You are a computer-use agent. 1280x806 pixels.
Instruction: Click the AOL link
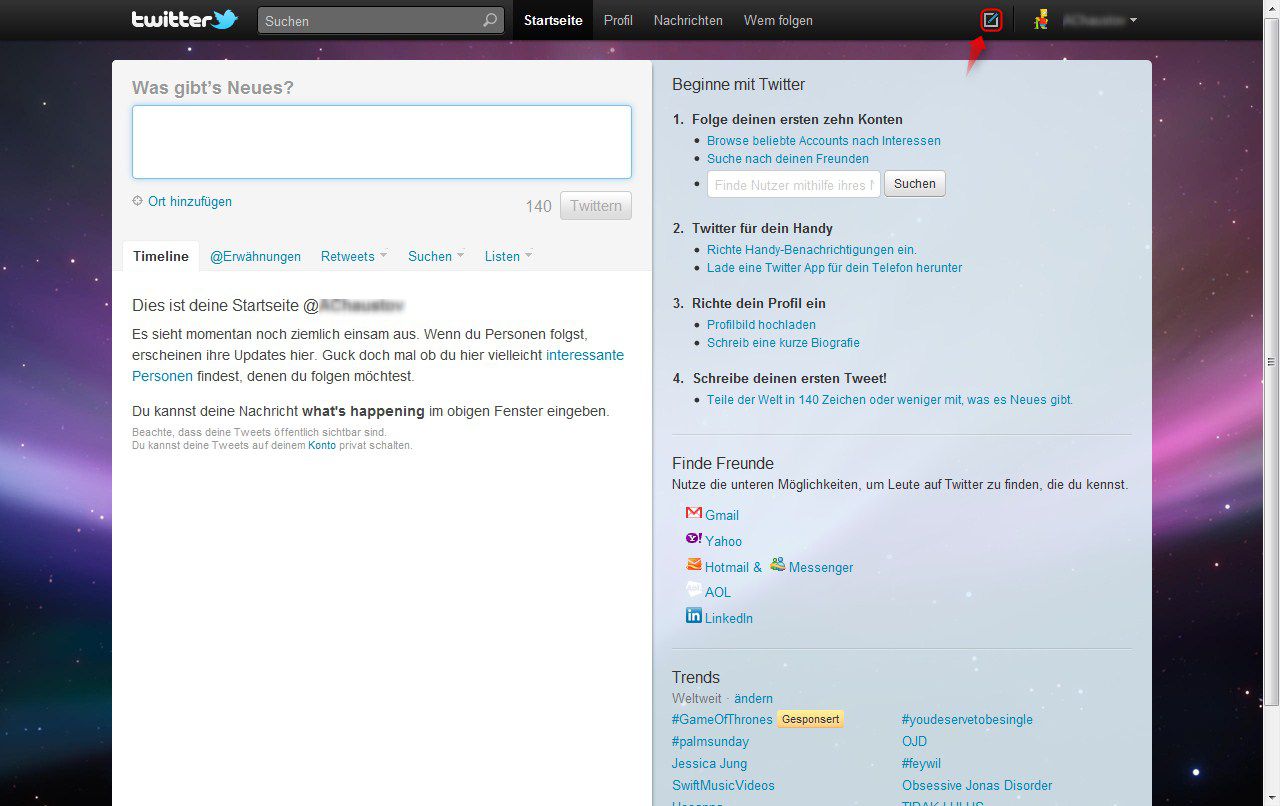718,592
